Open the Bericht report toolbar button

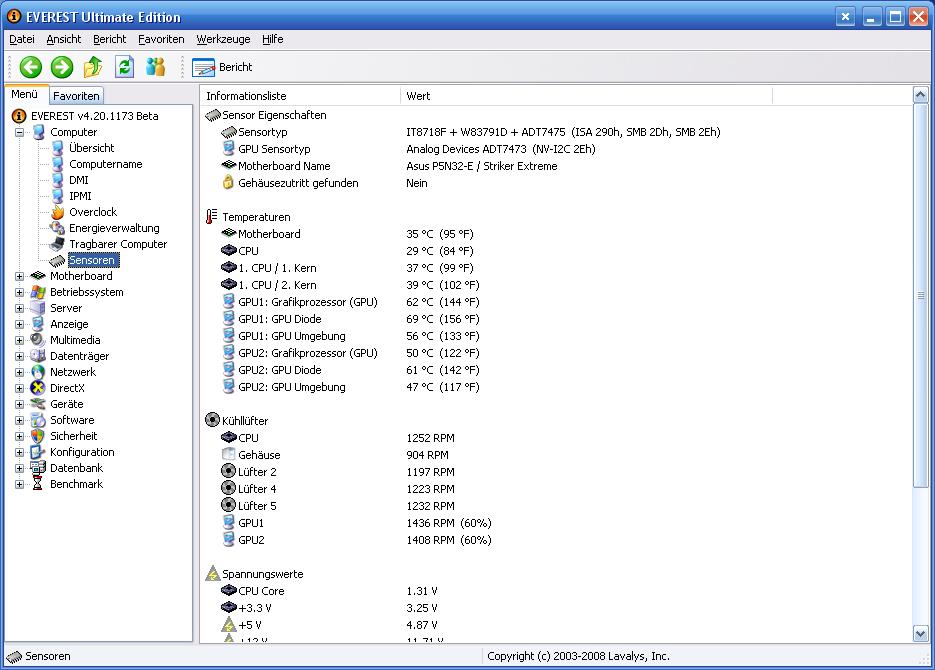pyautogui.click(x=222, y=67)
